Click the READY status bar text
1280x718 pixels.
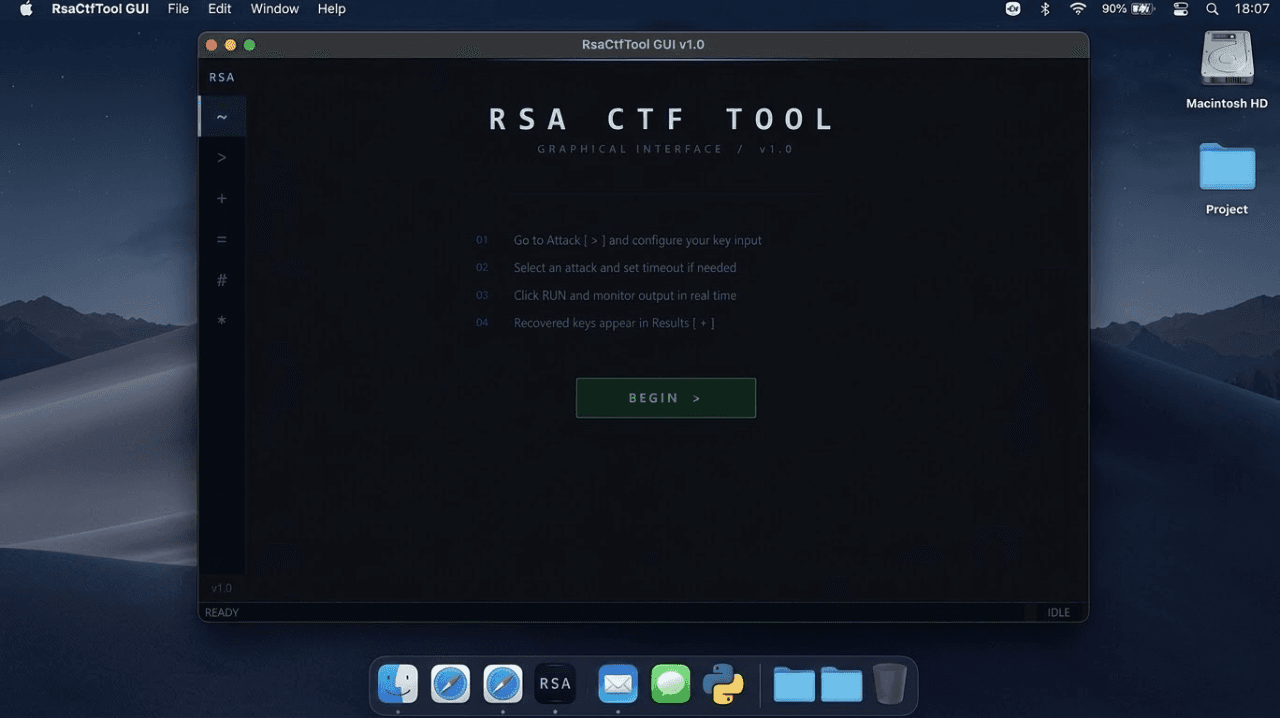[x=221, y=611]
